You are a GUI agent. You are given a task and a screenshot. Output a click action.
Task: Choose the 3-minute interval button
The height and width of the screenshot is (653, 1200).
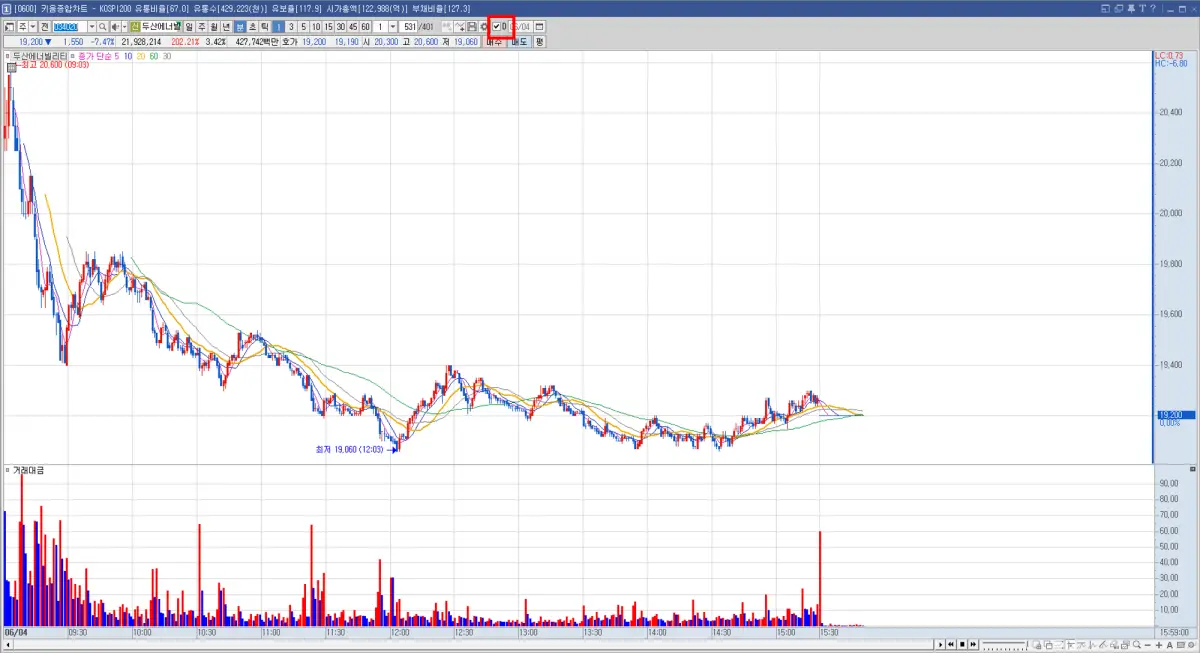click(x=291, y=26)
